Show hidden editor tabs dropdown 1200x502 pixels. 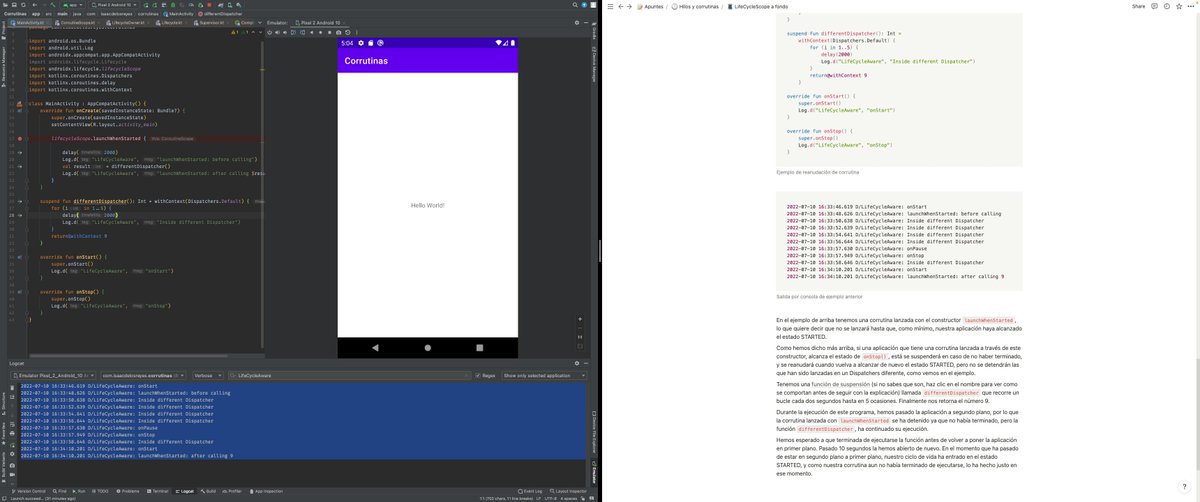coord(262,21)
